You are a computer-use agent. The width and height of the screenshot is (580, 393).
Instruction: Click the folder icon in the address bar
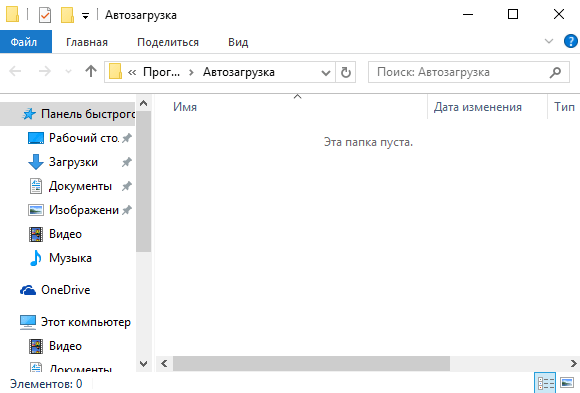[x=115, y=71]
